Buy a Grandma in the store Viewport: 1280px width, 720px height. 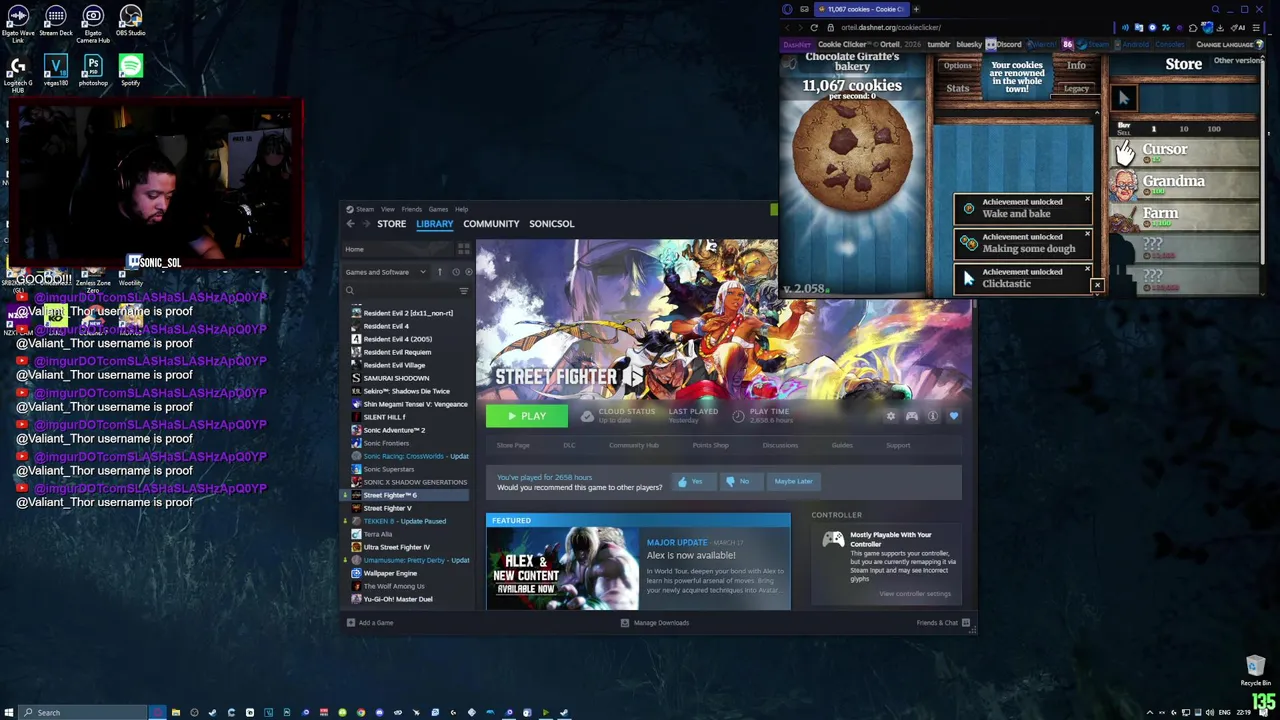1185,184
